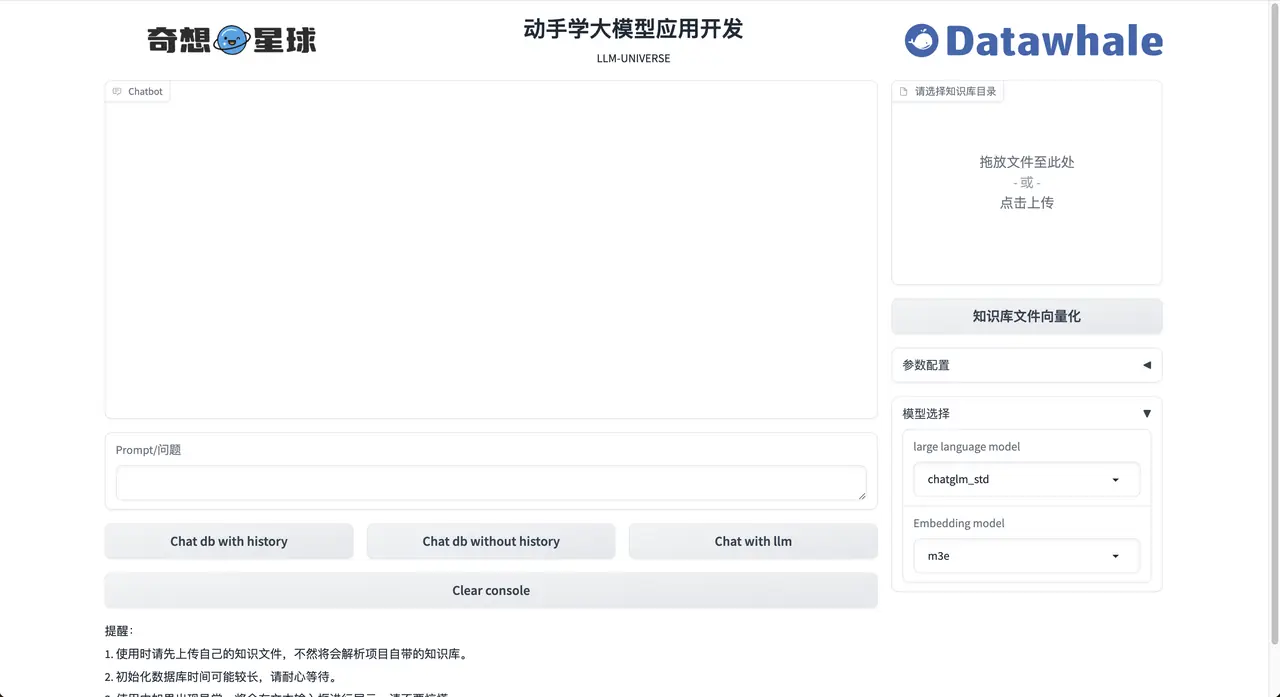
Task: Click the 动手学大模型应用开发 title
Action: click(633, 29)
